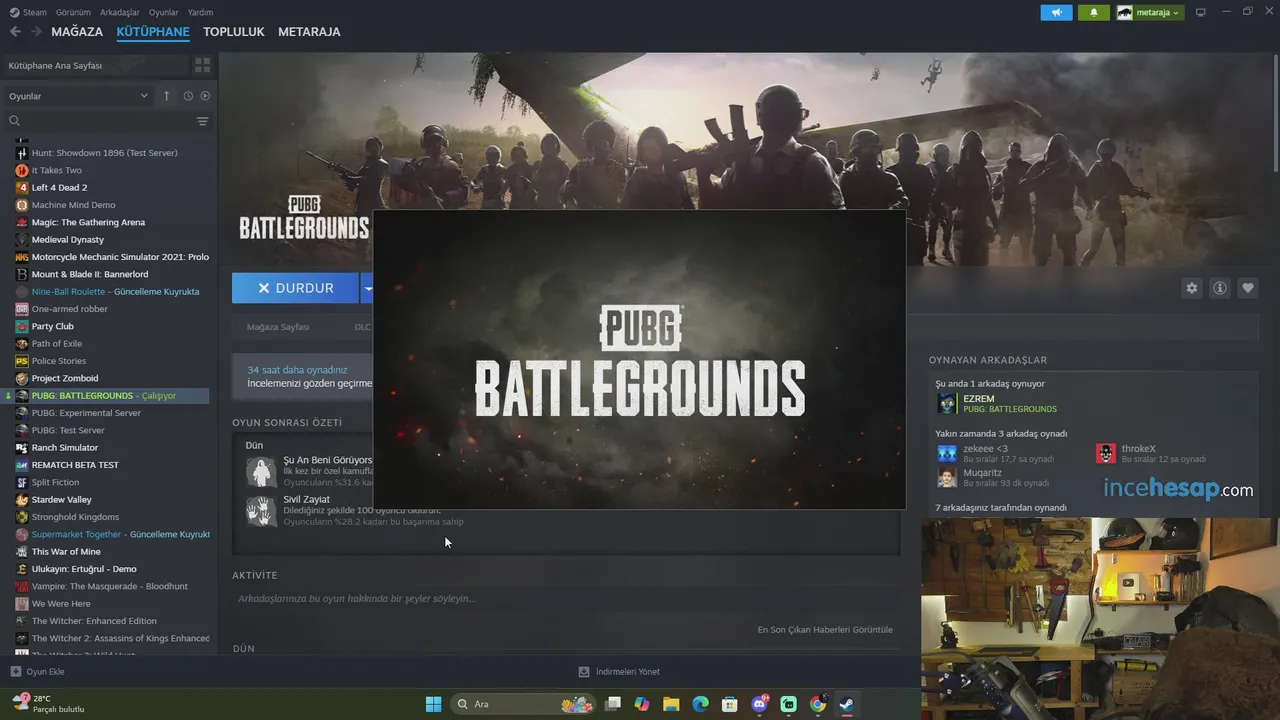The height and width of the screenshot is (720, 1280).
Task: Open the Arkadaşlar menu
Action: click(120, 12)
